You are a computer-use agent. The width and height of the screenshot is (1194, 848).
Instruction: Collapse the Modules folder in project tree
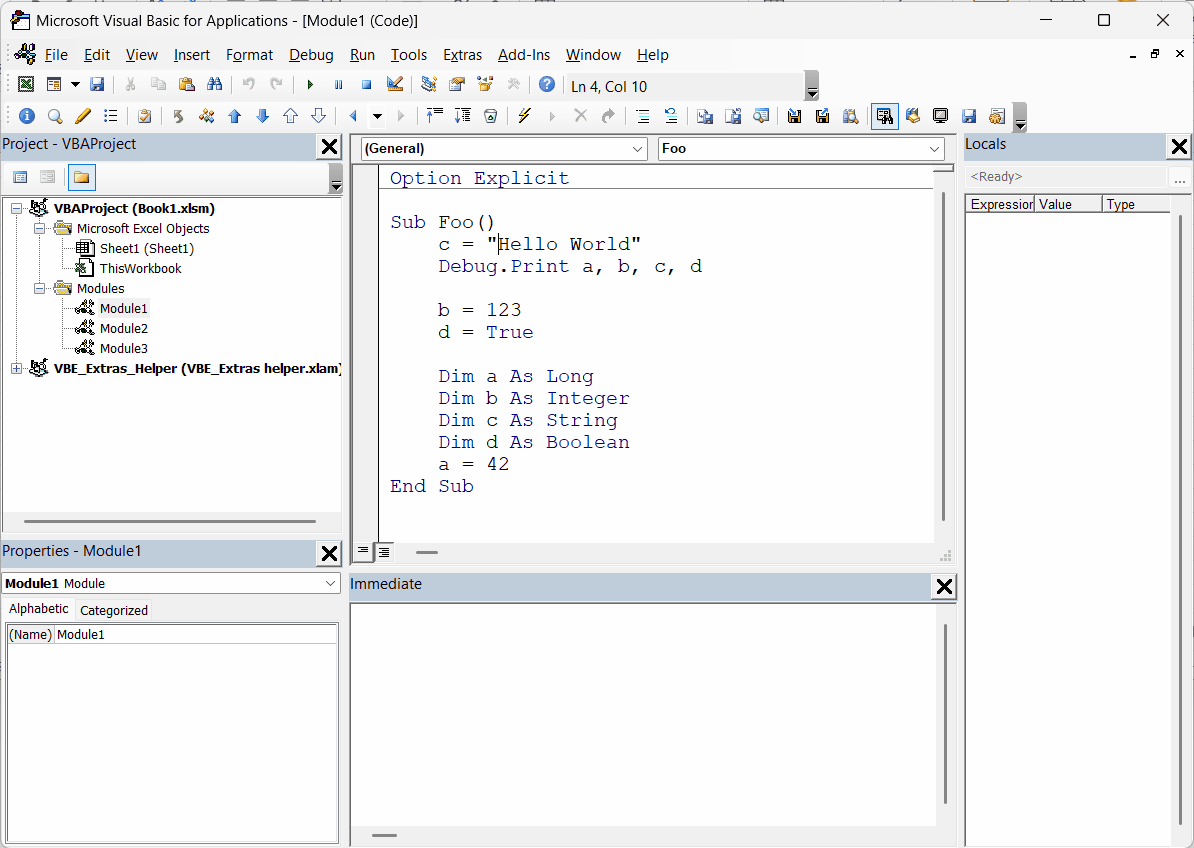point(40,289)
